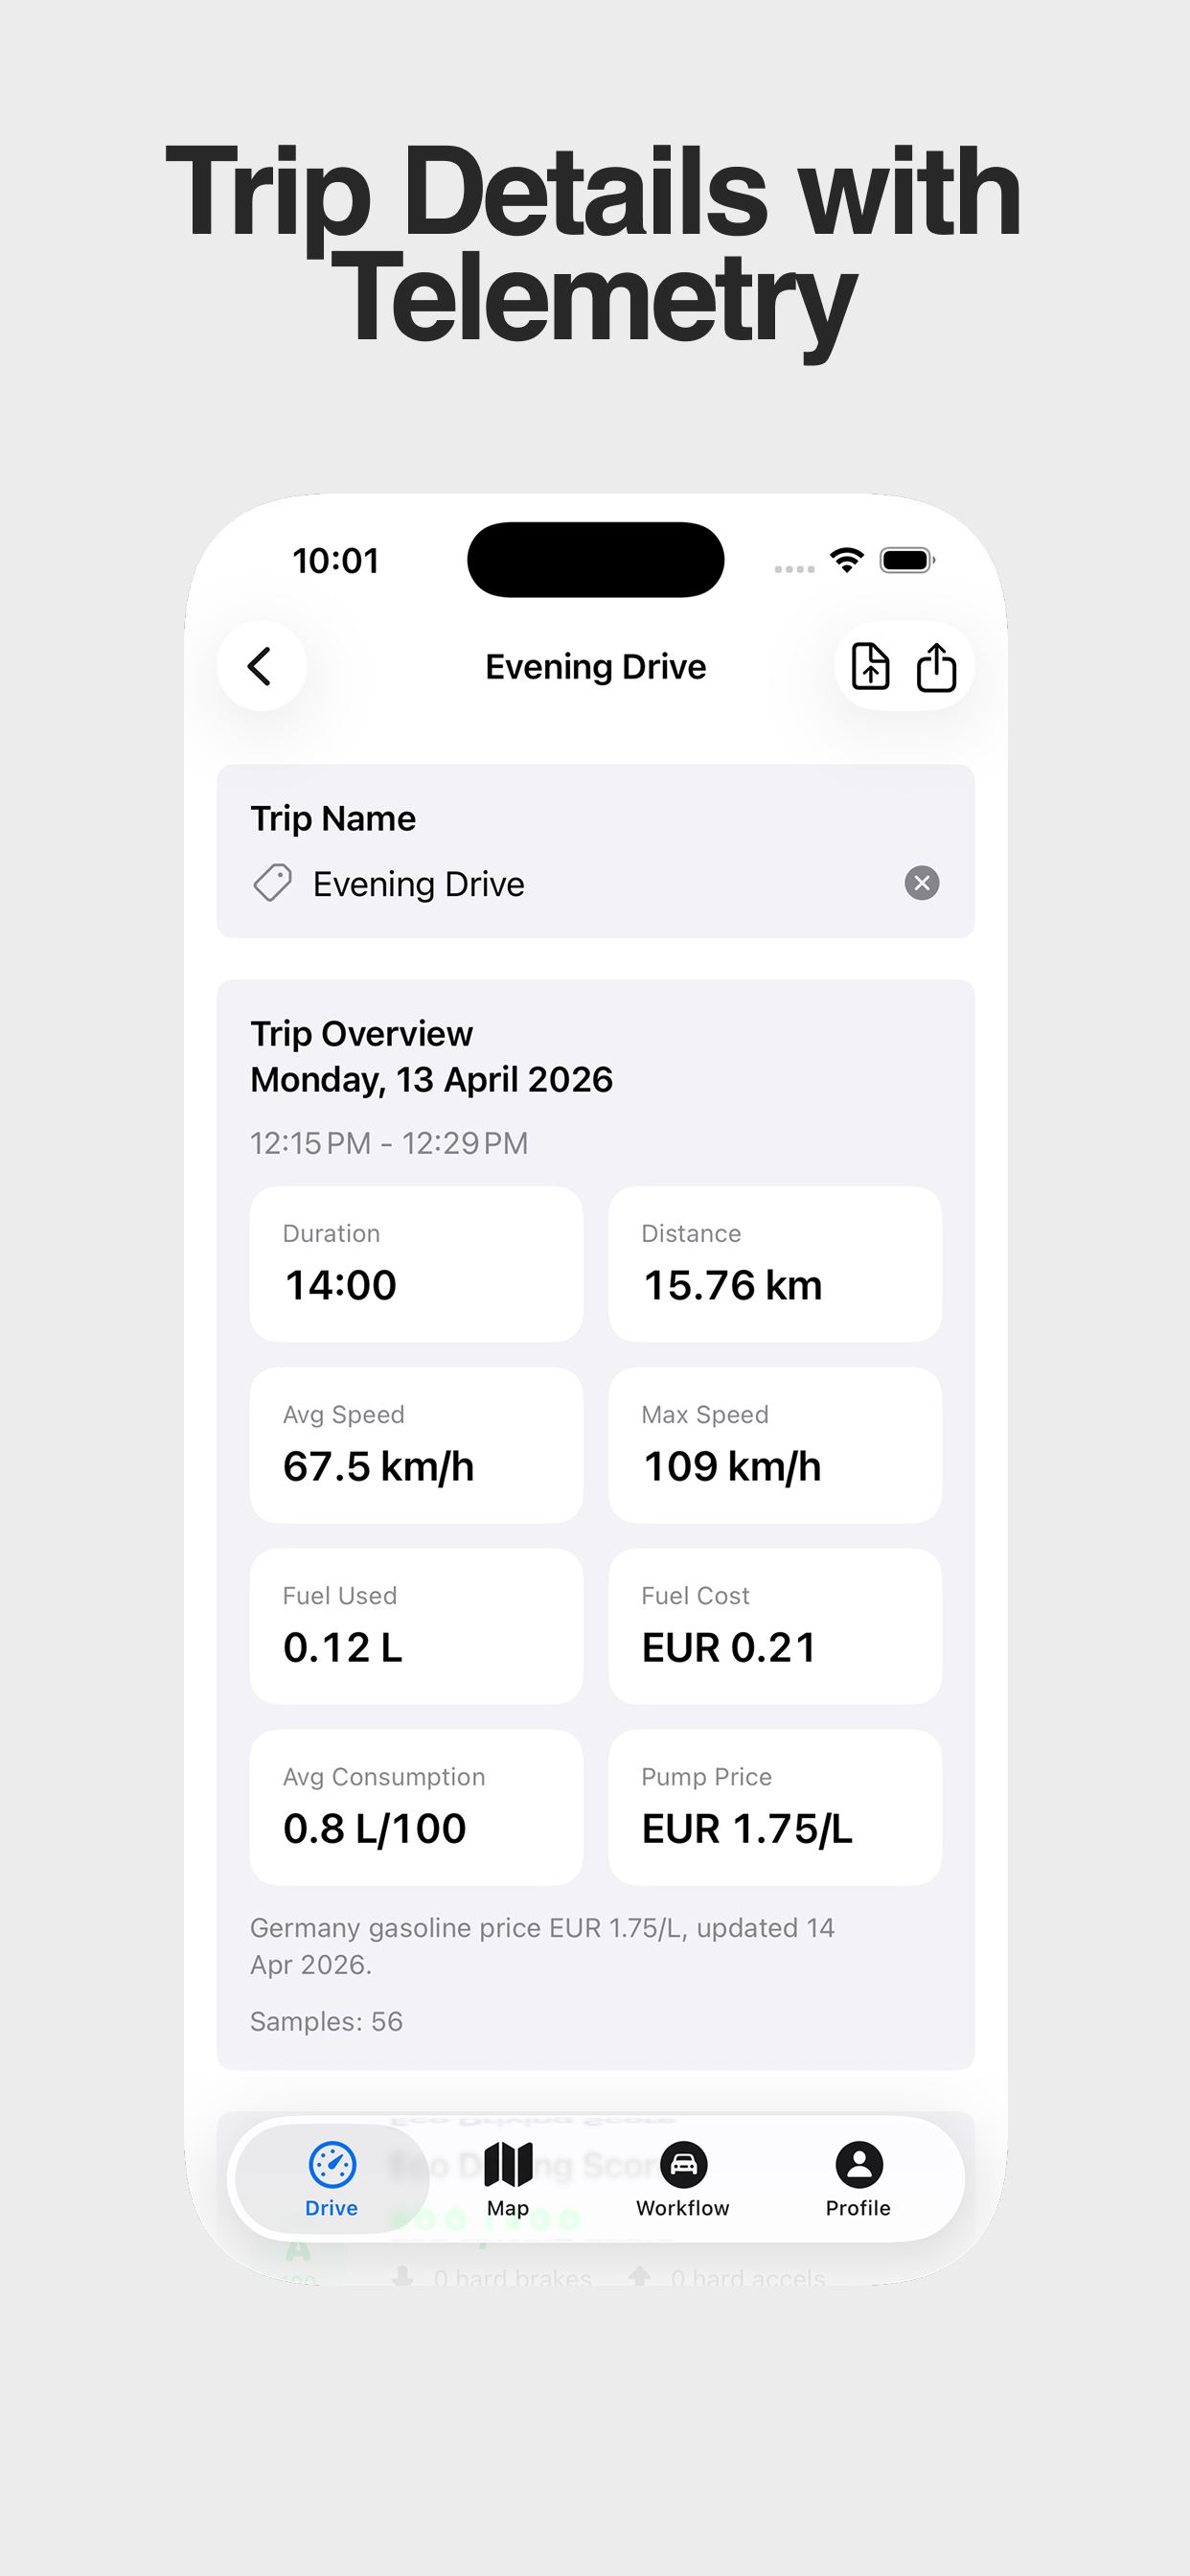1190x2576 pixels.
Task: Tap the Fuel Used 0.12 L card
Action: pos(416,1626)
